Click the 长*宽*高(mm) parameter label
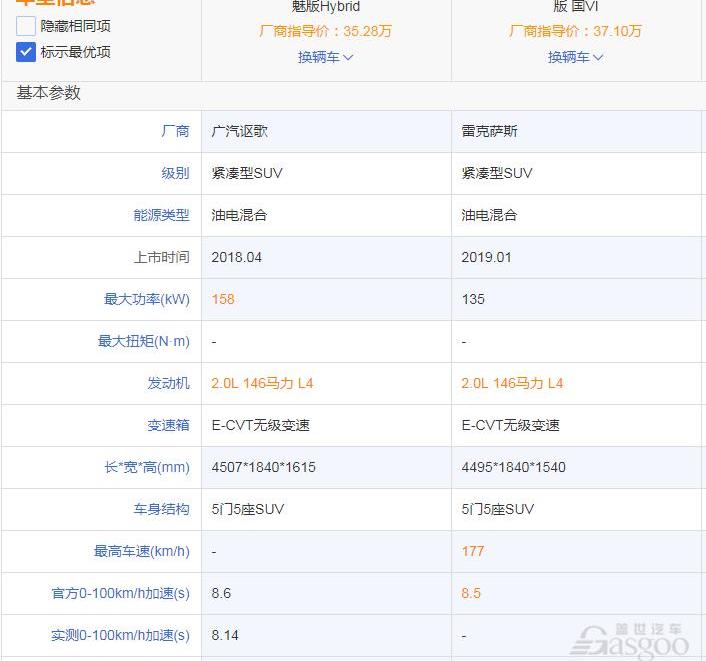 click(147, 467)
